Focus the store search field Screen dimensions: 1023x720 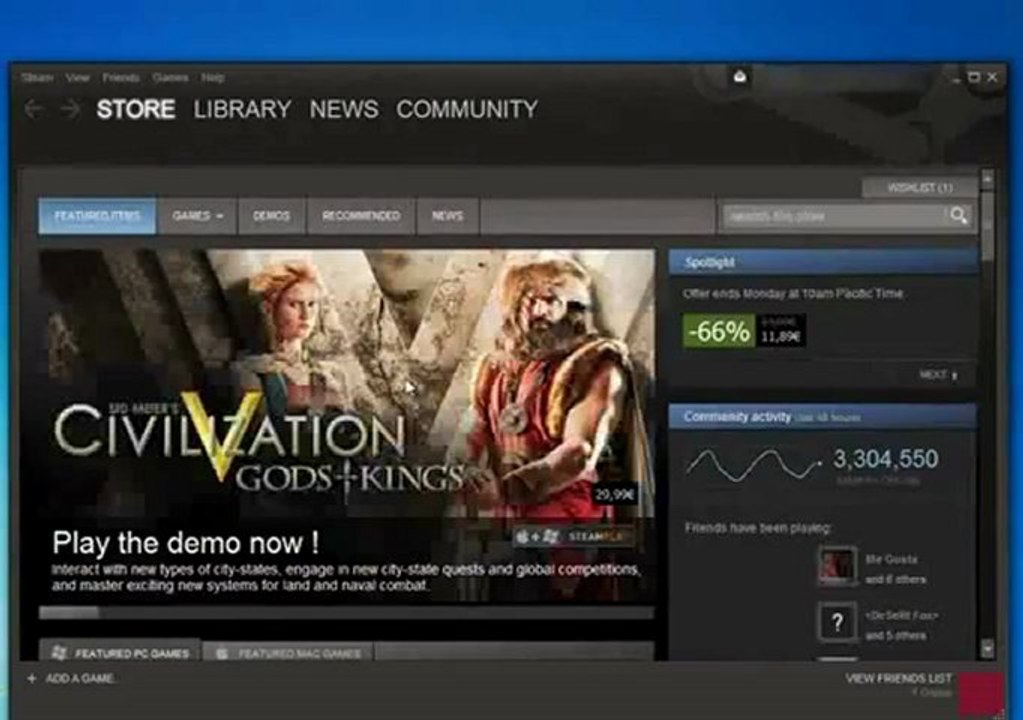tap(834, 216)
